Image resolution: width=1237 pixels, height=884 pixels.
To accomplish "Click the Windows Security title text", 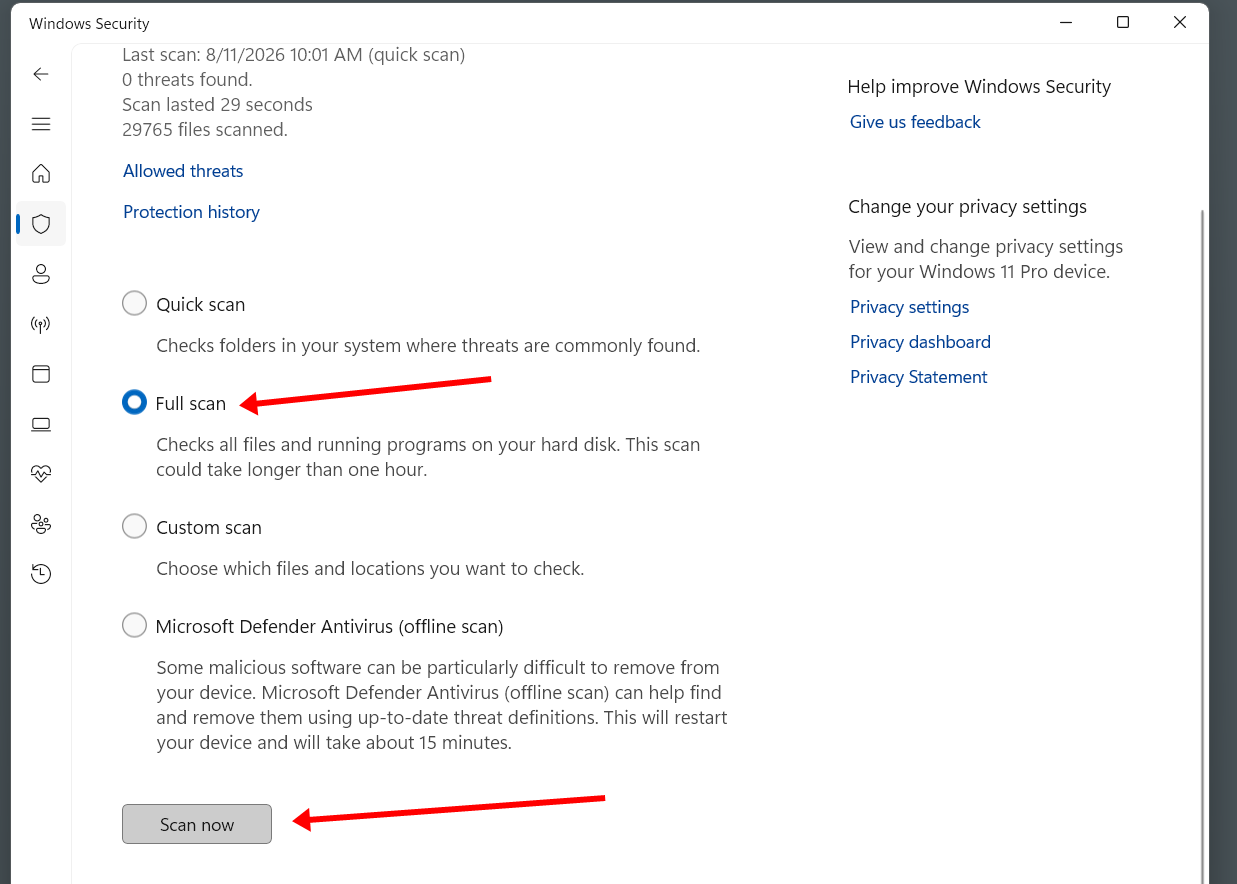I will click(89, 23).
